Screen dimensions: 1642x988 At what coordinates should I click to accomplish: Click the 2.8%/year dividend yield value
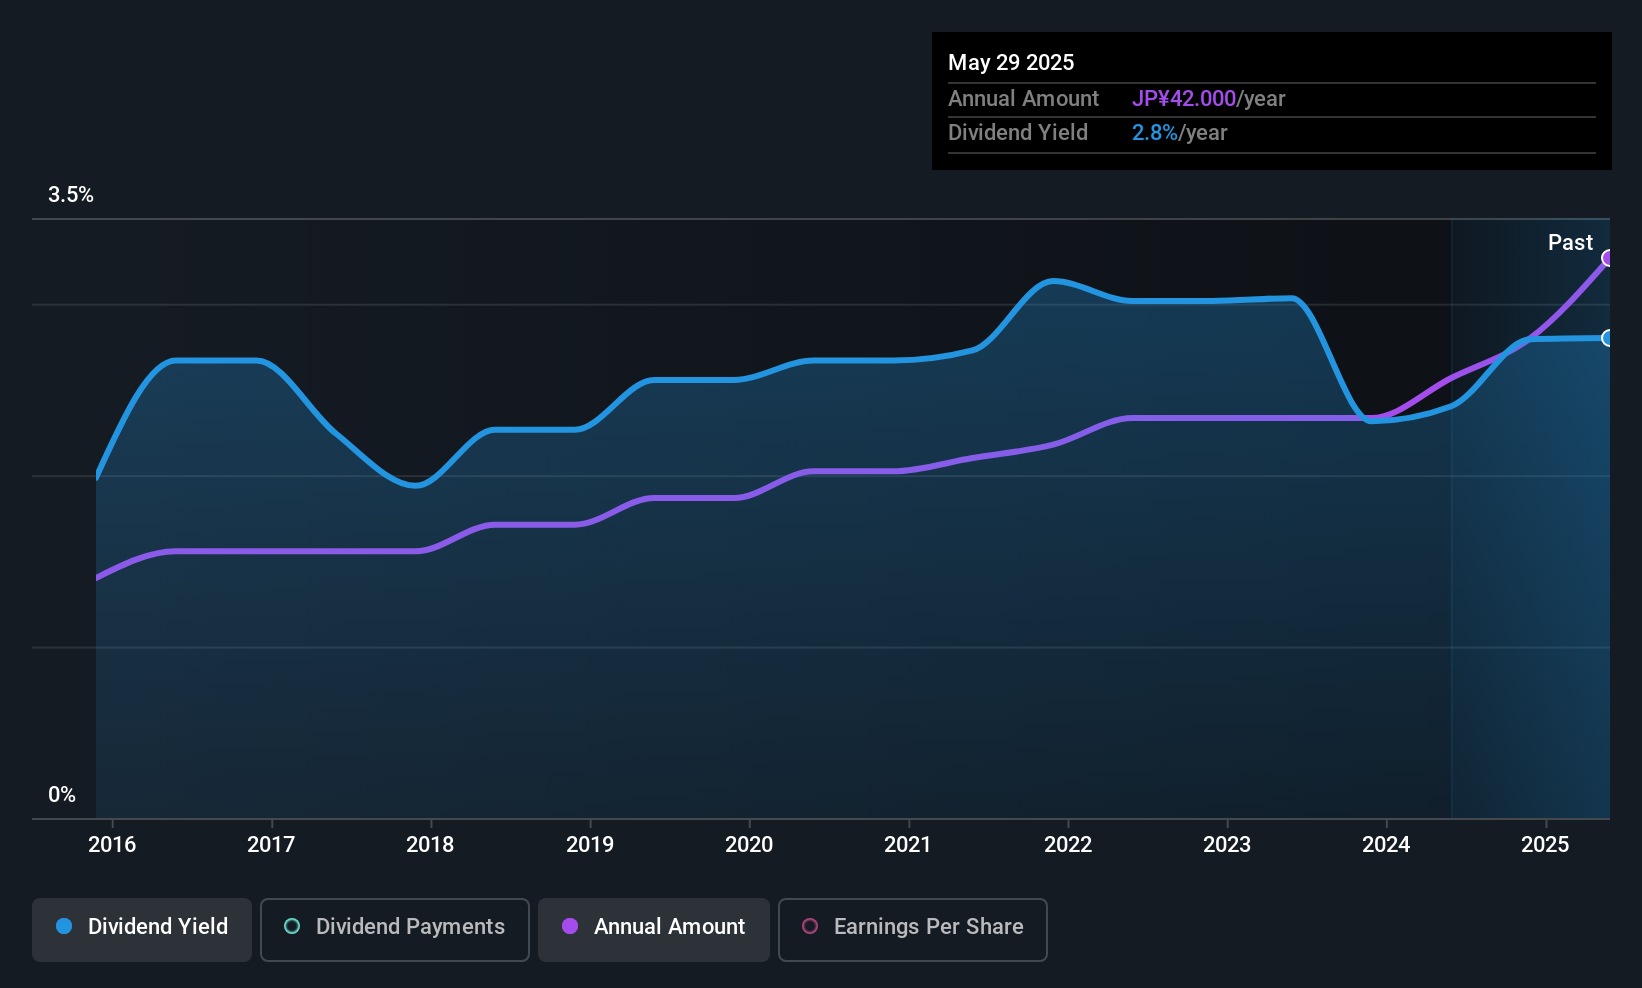tap(1179, 133)
